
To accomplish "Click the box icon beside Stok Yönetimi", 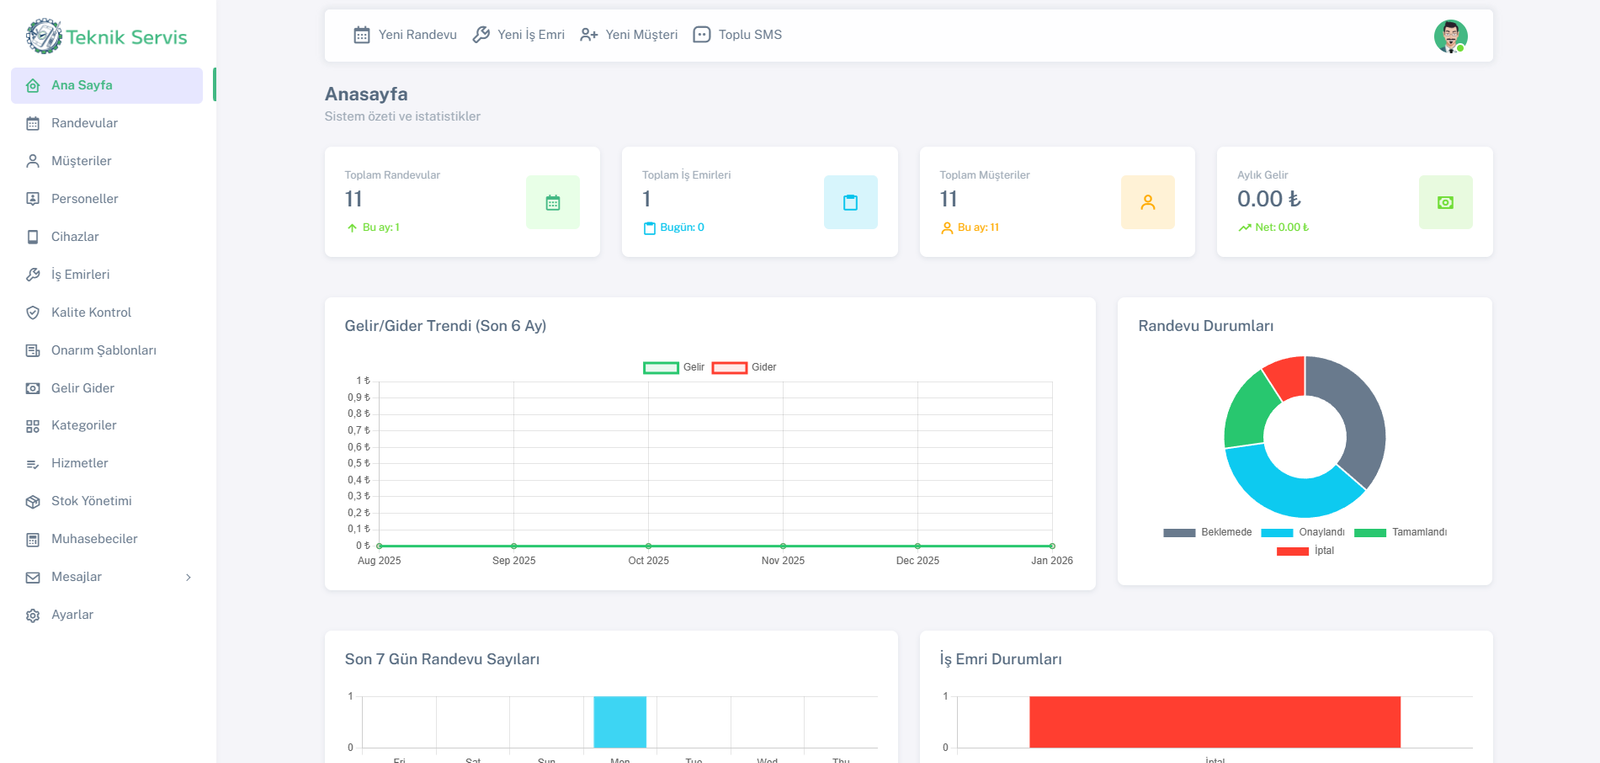I will pyautogui.click(x=33, y=501).
